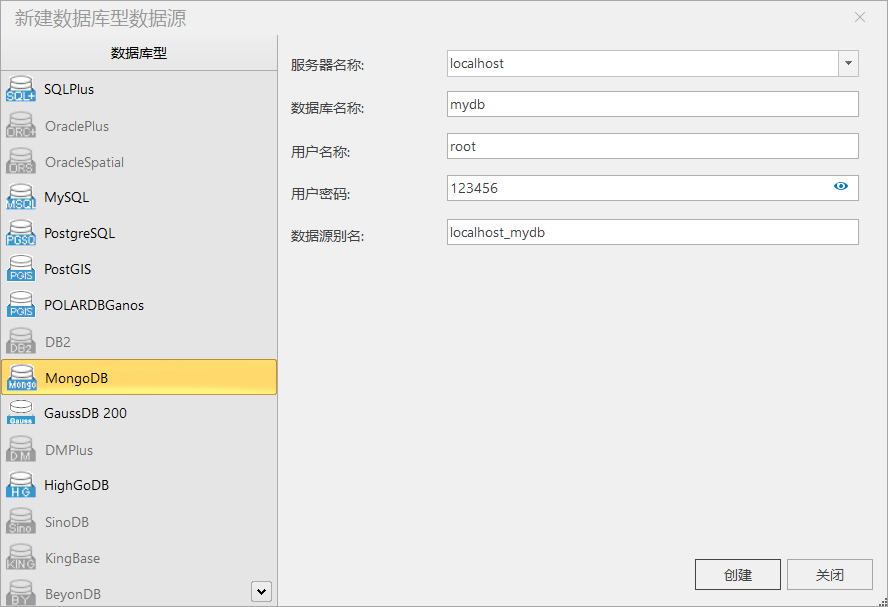Click the database name field mydb
The height and width of the screenshot is (607, 888).
[x=652, y=104]
